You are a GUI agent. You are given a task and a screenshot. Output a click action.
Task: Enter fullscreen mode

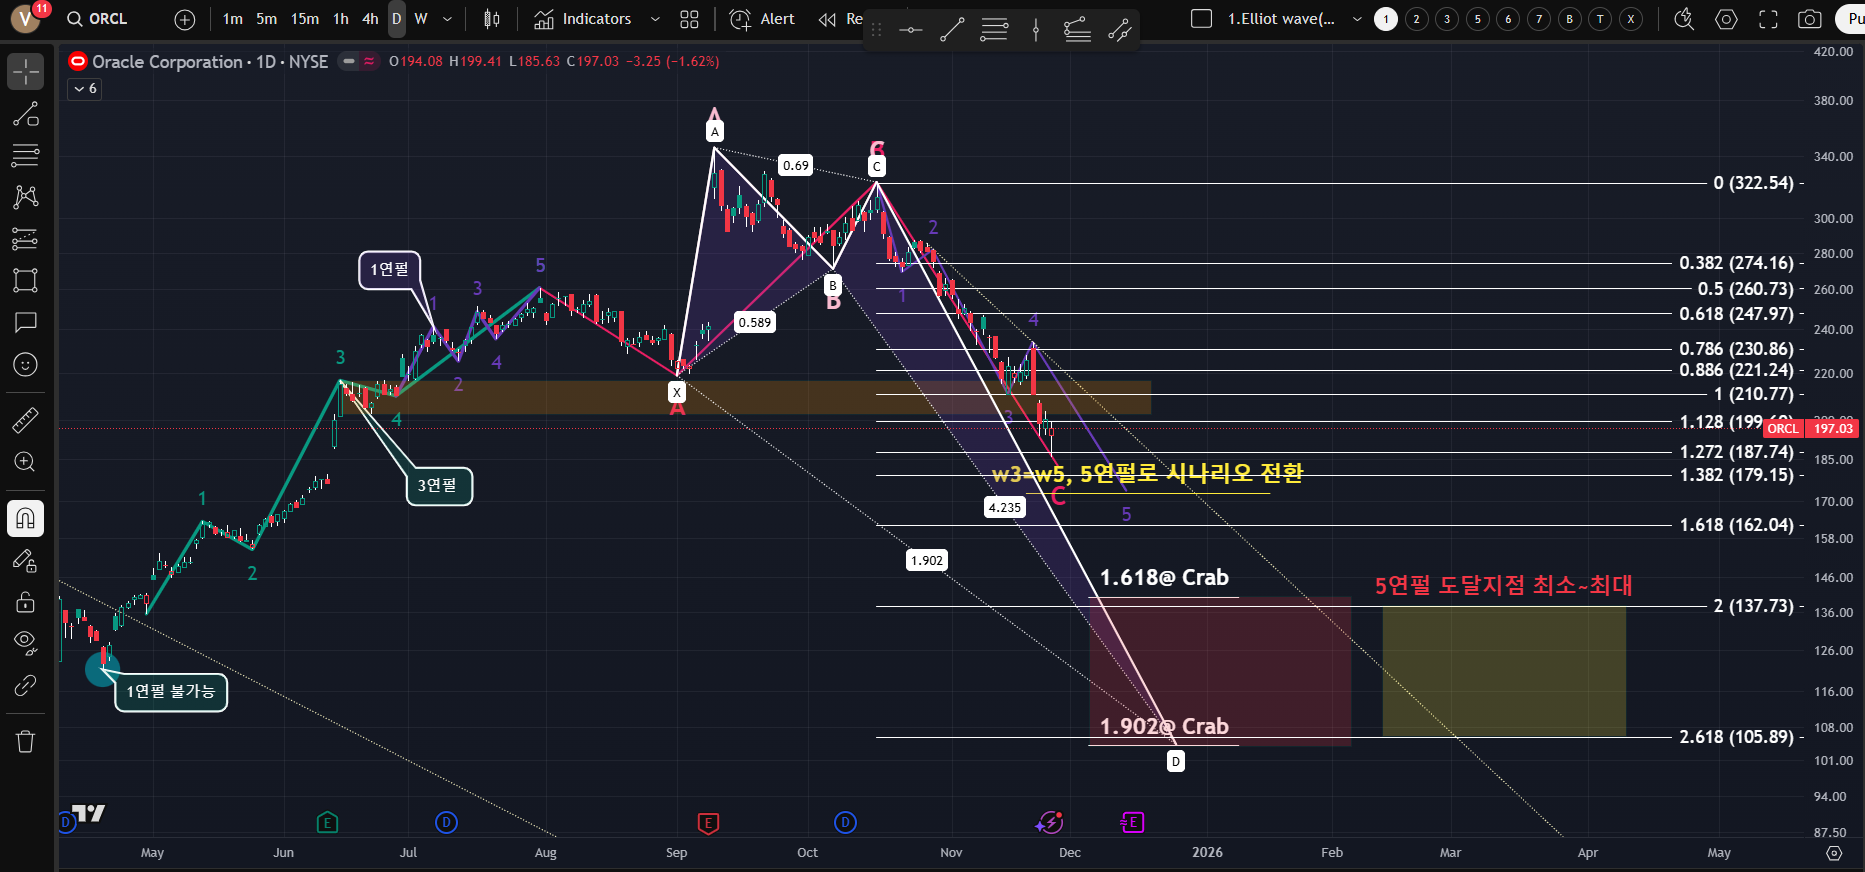point(1768,19)
